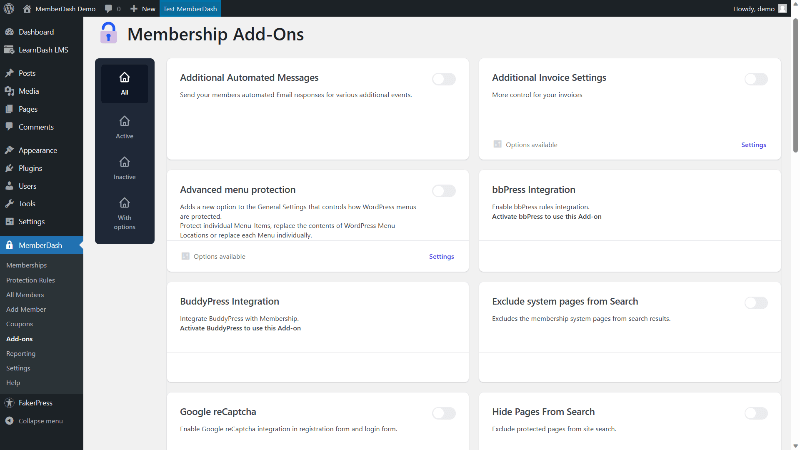This screenshot has height=450, width=800.
Task: Visit MemberDash Demo site home
Action: coord(59,9)
